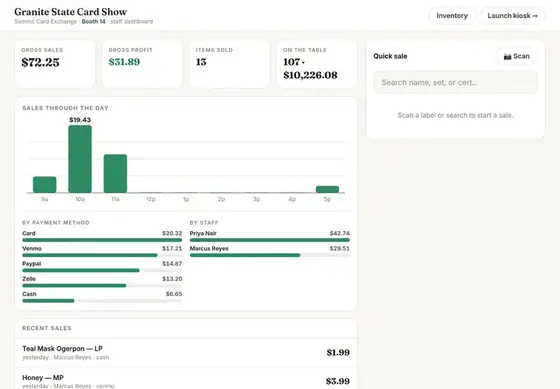Image resolution: width=560 pixels, height=389 pixels.
Task: Click the By Staff heading
Action: tap(204, 223)
